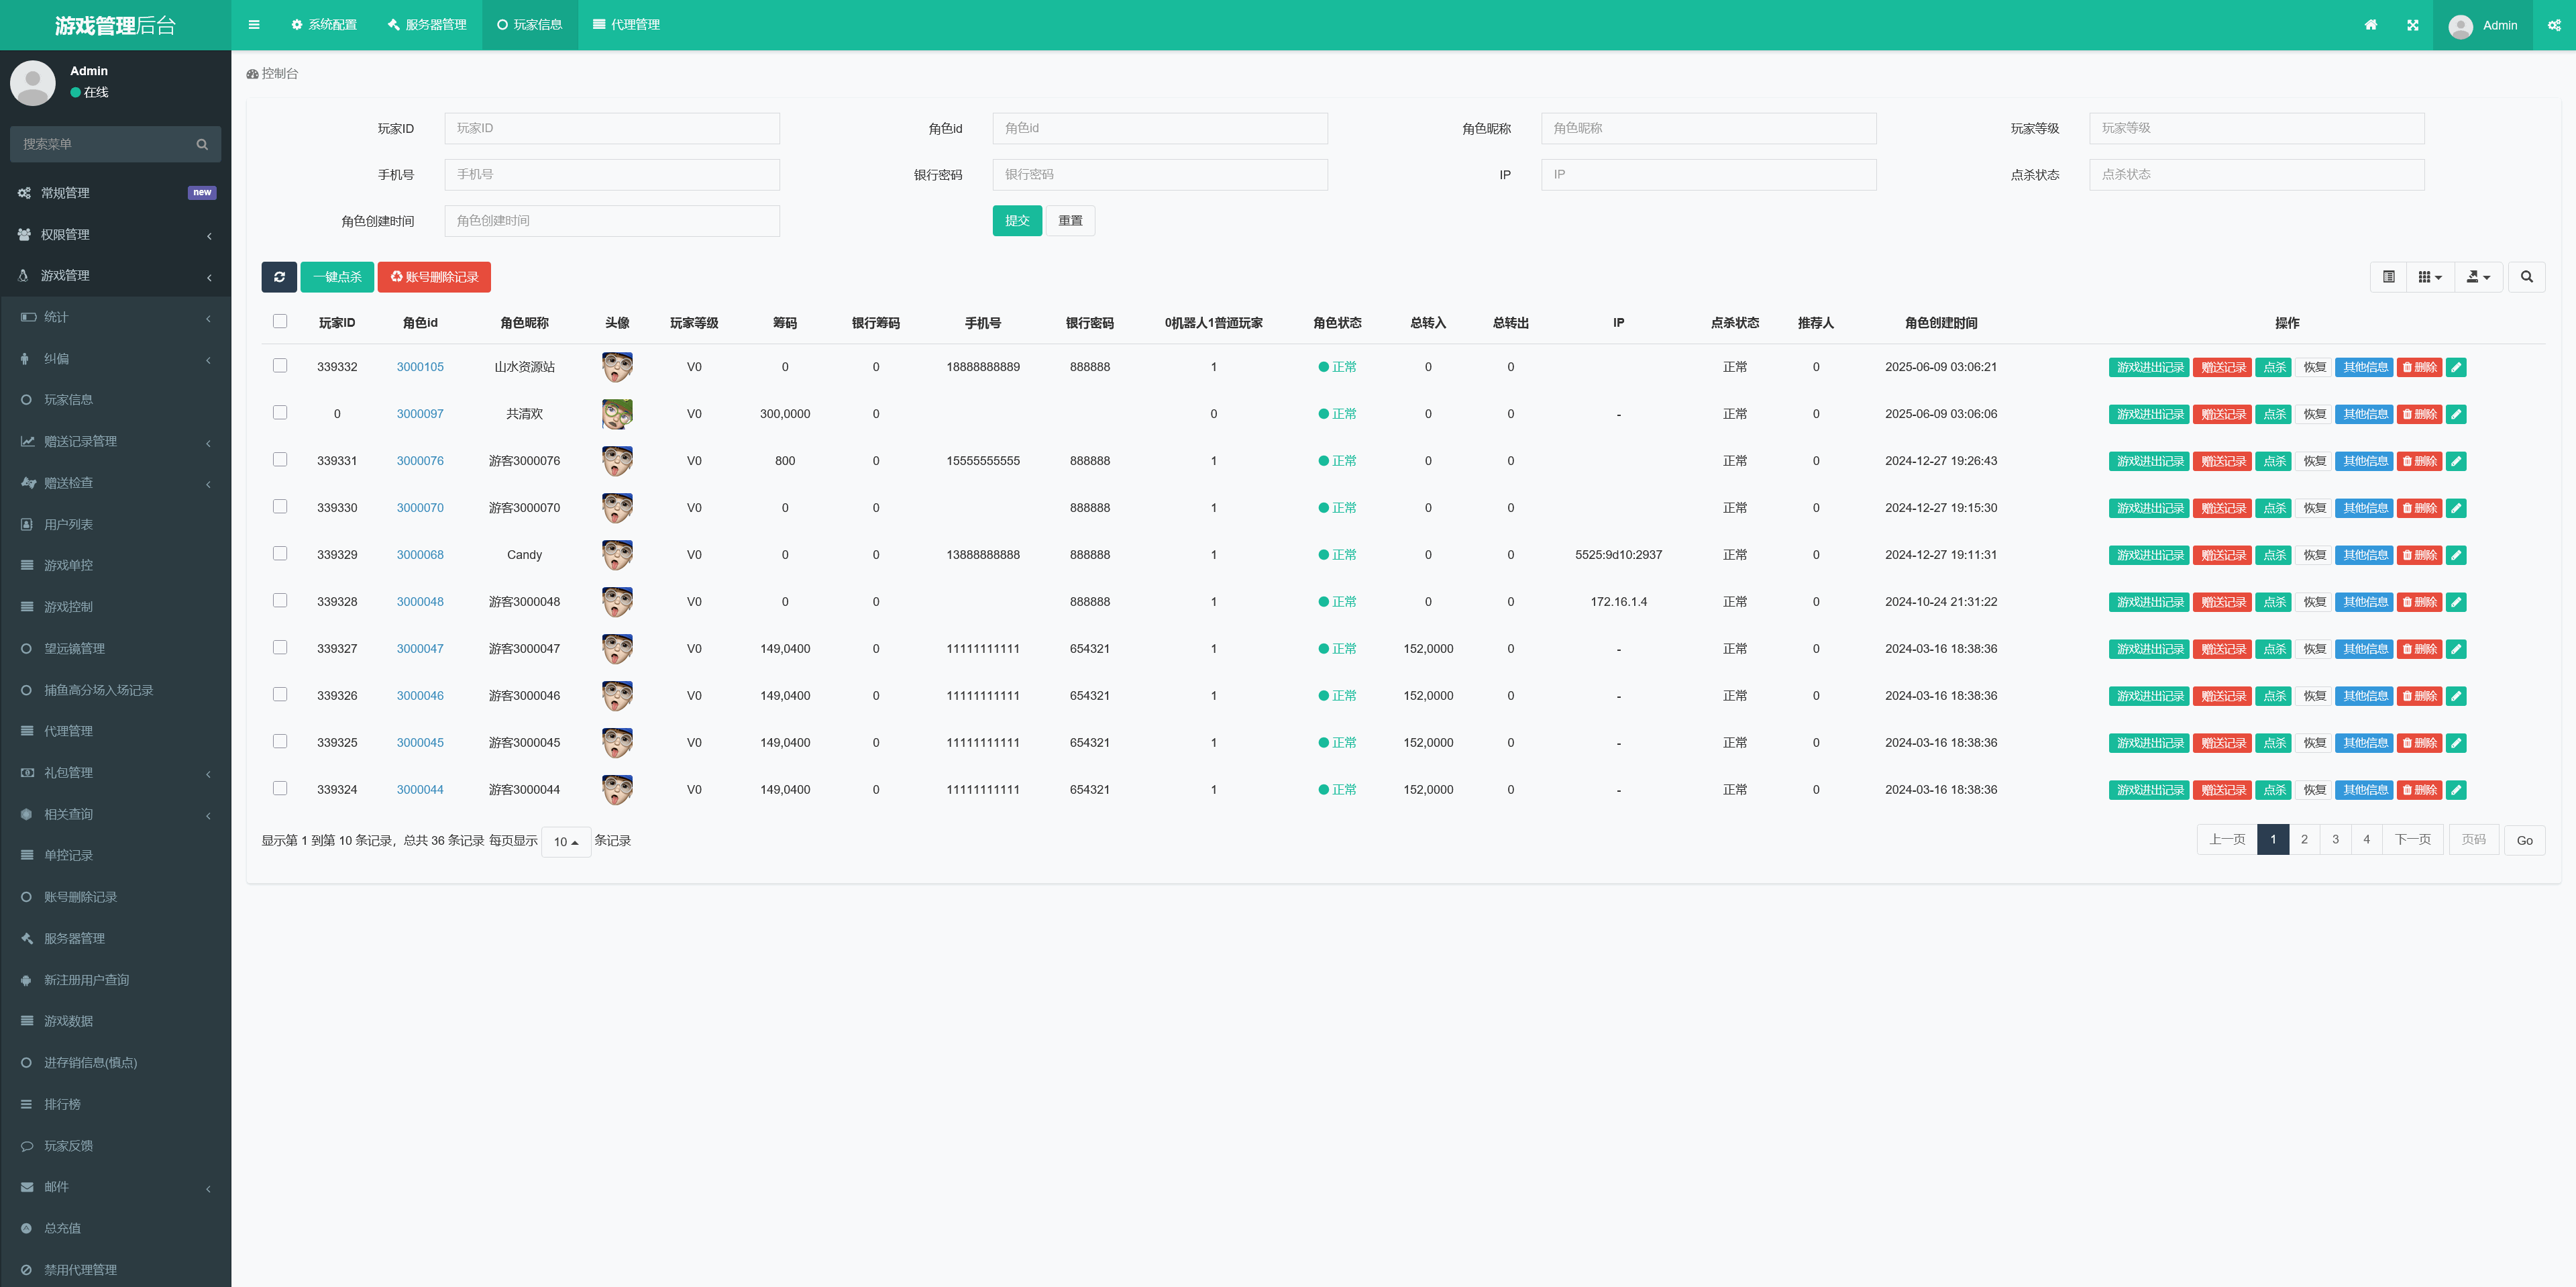Open role id link 3000105

420,367
